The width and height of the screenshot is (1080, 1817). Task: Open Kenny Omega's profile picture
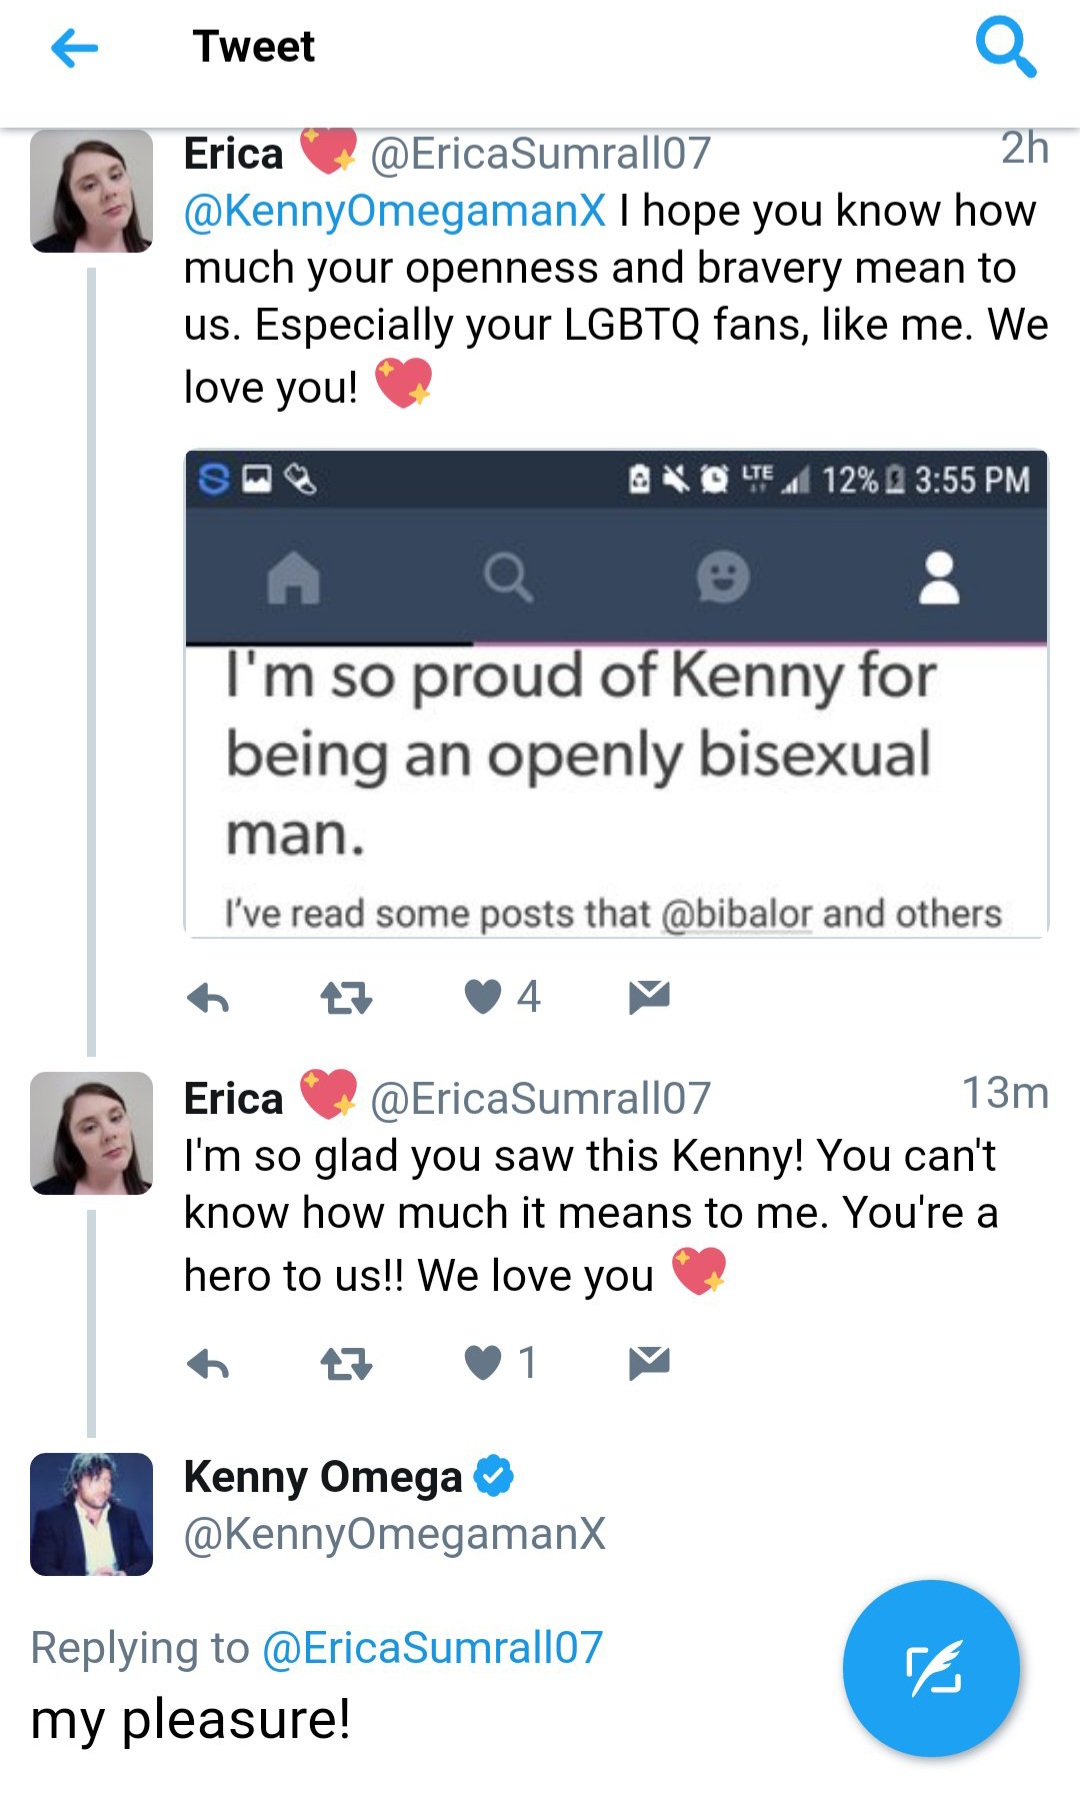coord(91,1514)
